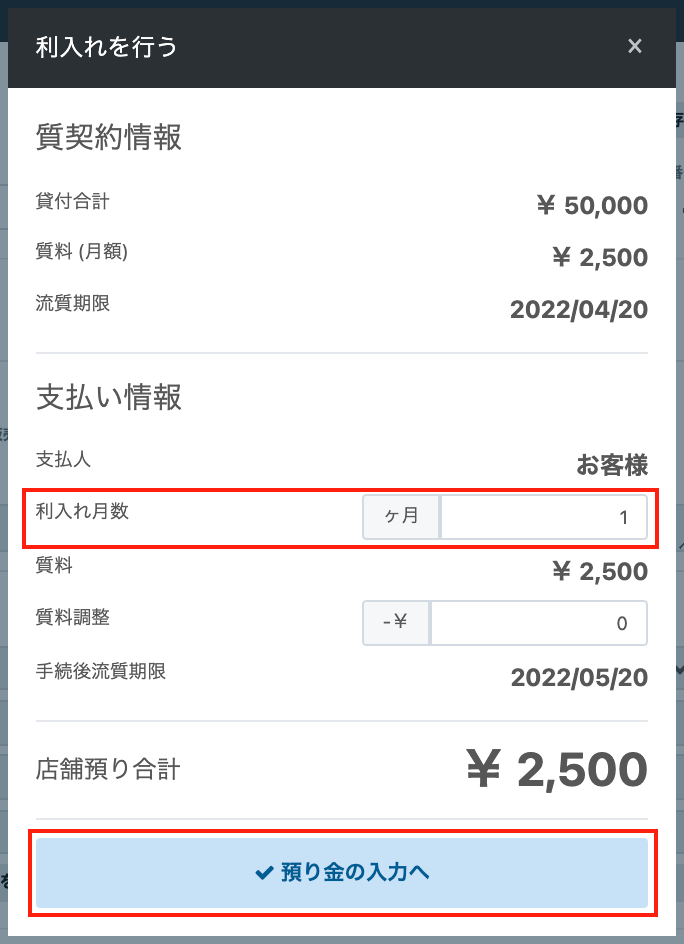Image resolution: width=684 pixels, height=944 pixels.
Task: Click the 利入れ月数 label text
Action: pyautogui.click(x=82, y=512)
